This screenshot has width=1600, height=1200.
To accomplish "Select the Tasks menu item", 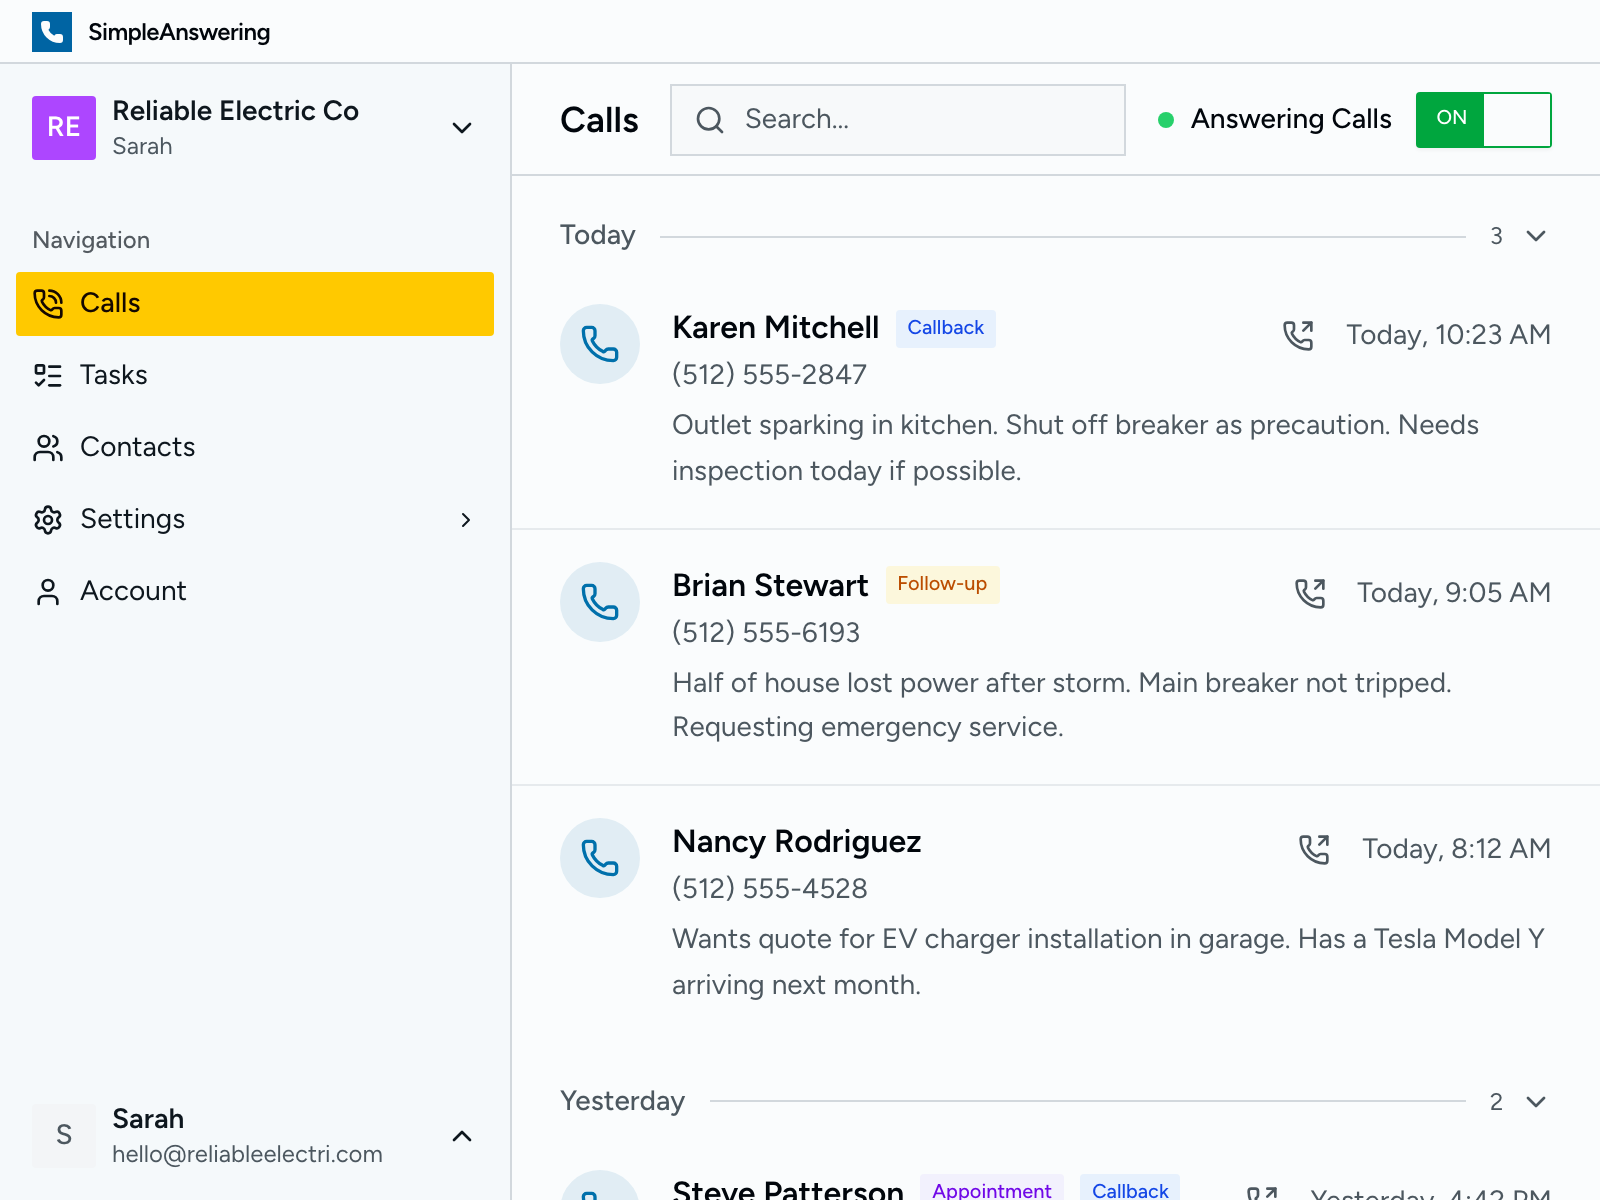I will 112,375.
